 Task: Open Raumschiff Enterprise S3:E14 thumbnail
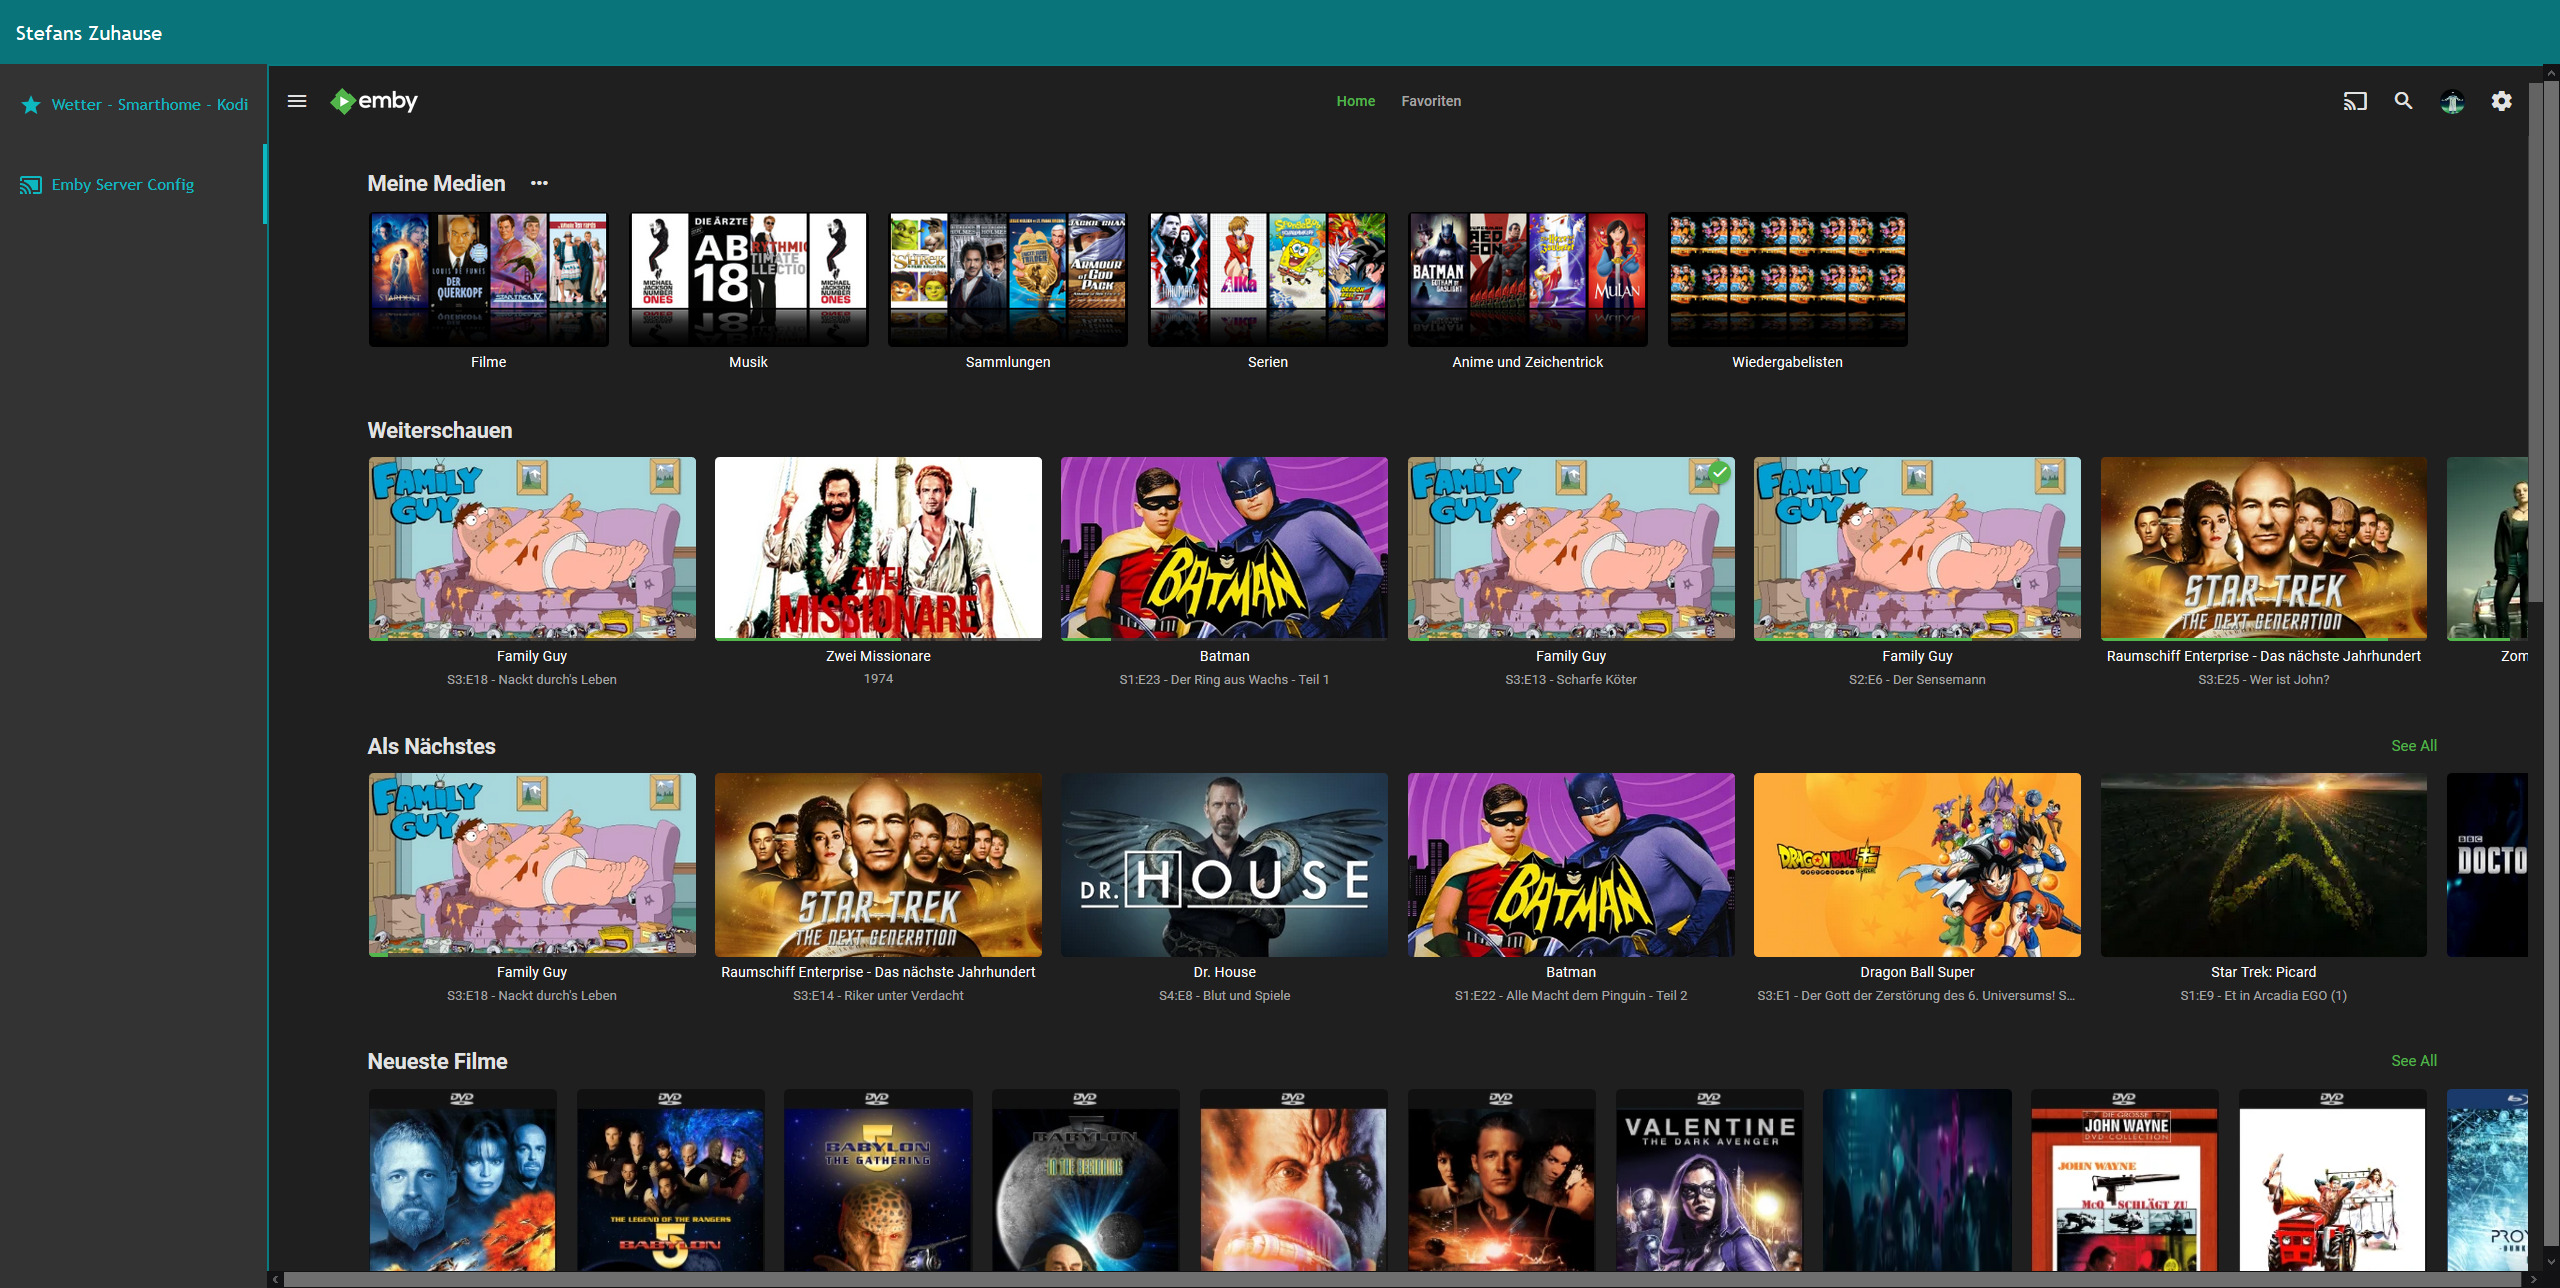pos(878,865)
